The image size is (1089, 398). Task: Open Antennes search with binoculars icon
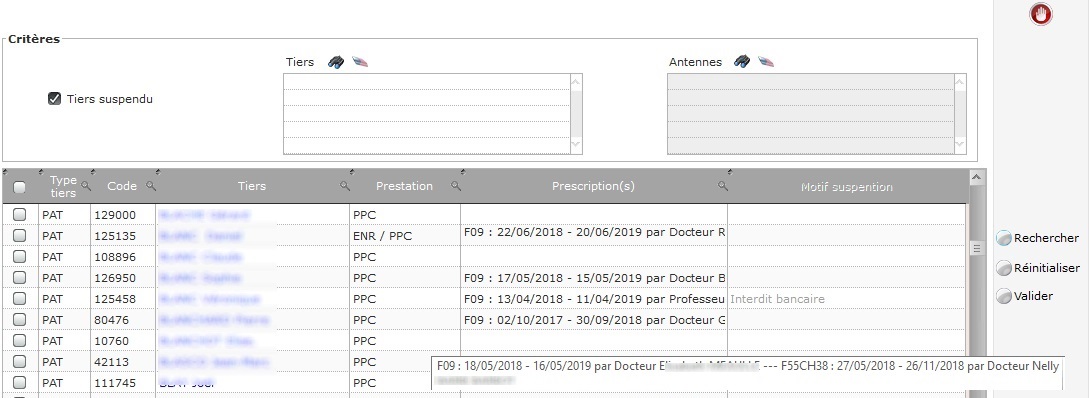(x=742, y=62)
